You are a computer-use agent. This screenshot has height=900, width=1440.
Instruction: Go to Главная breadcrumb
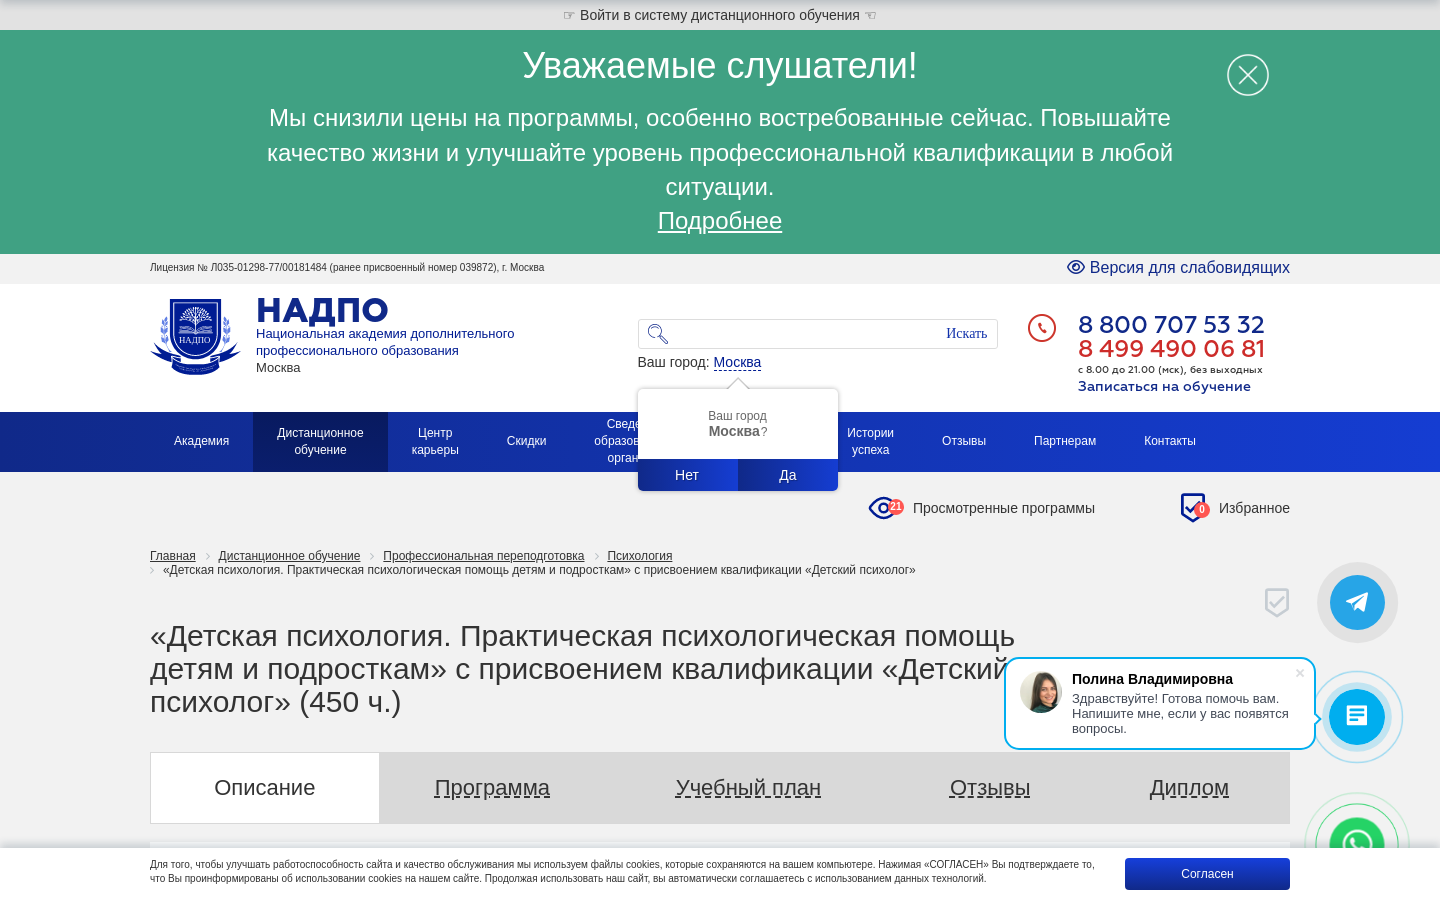click(x=173, y=556)
